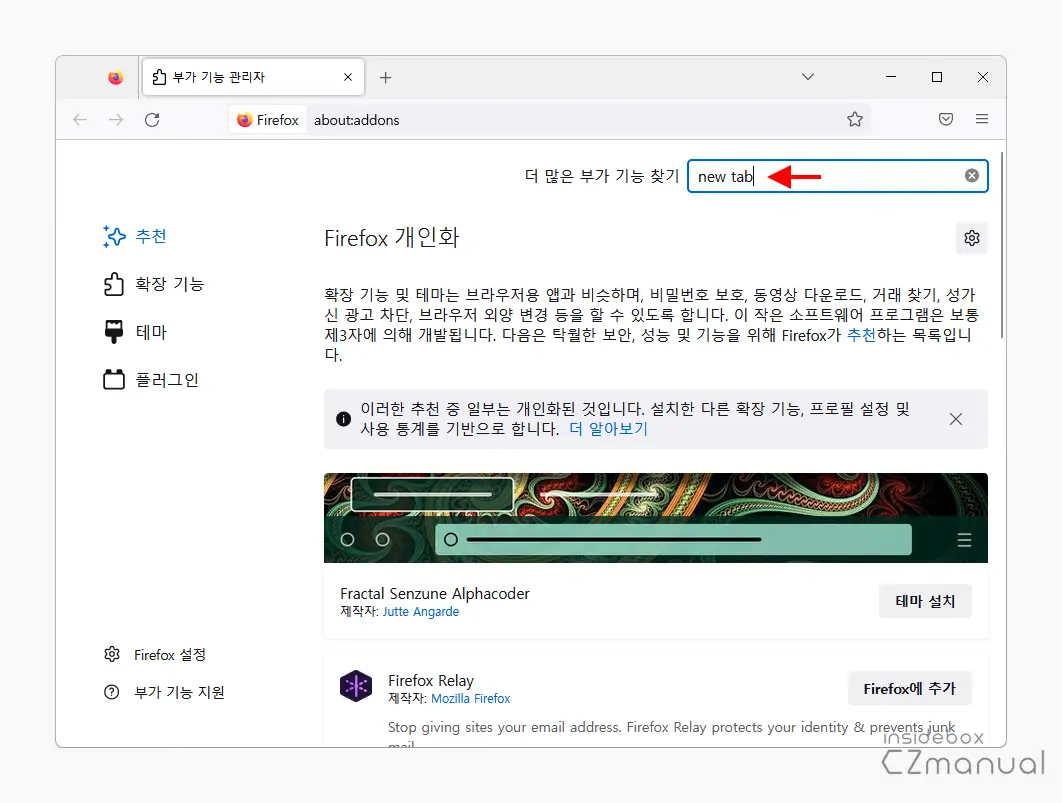The height and width of the screenshot is (803, 1062).
Task: Click the Firefox 개인화 heading
Action: 391,238
